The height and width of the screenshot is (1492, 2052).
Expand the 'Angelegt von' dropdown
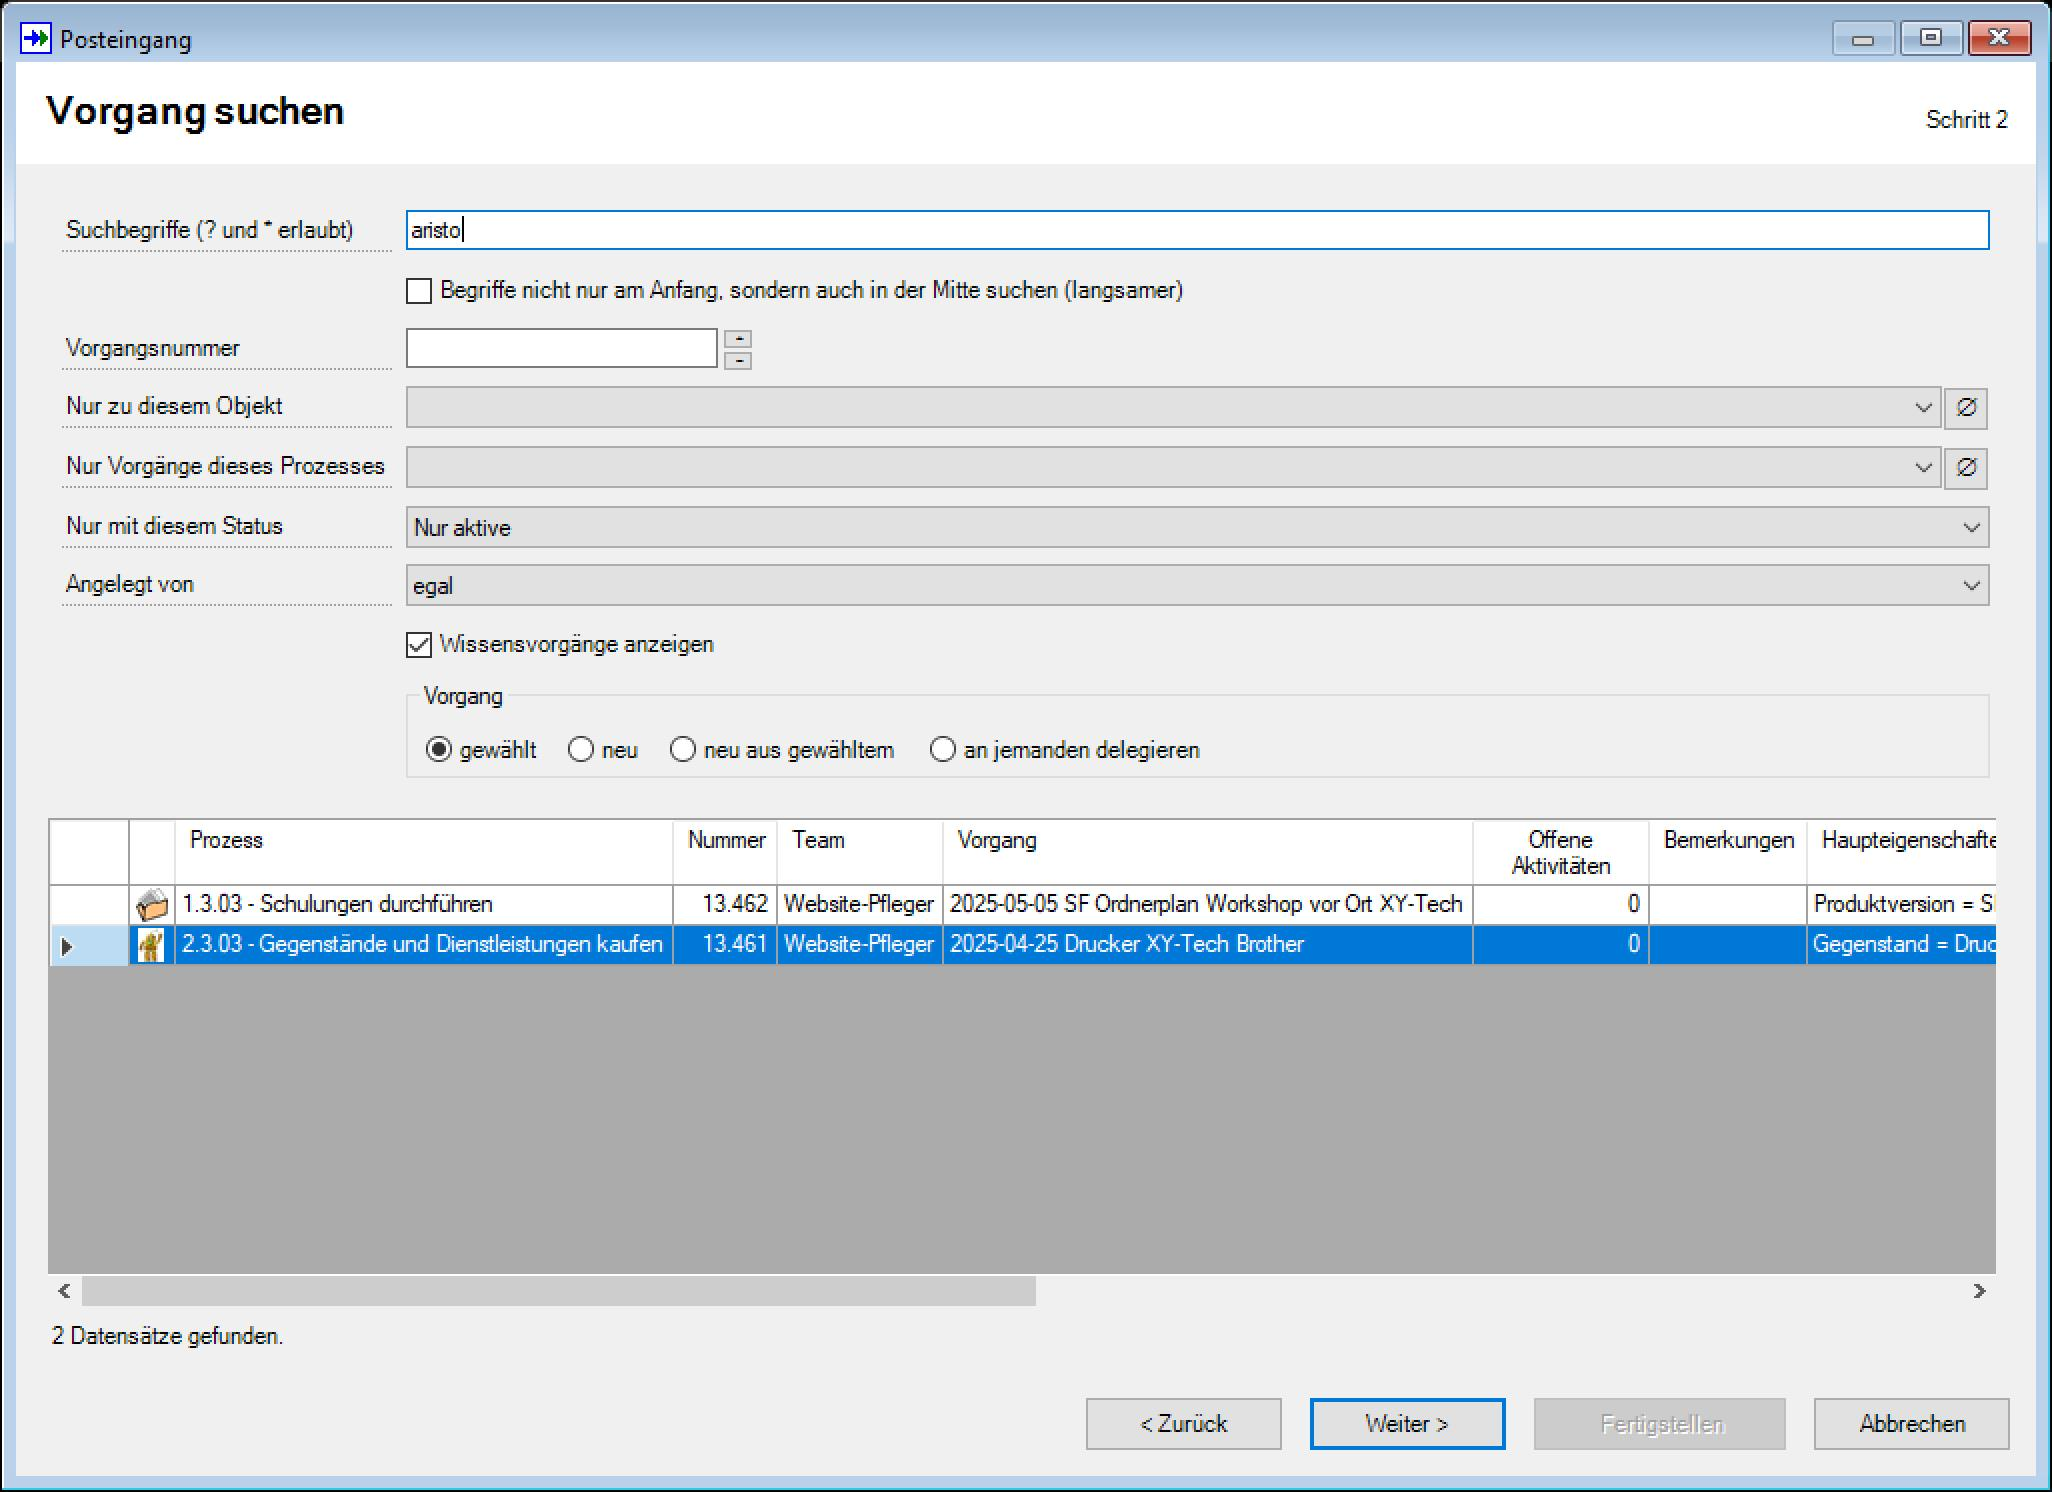click(1197, 585)
